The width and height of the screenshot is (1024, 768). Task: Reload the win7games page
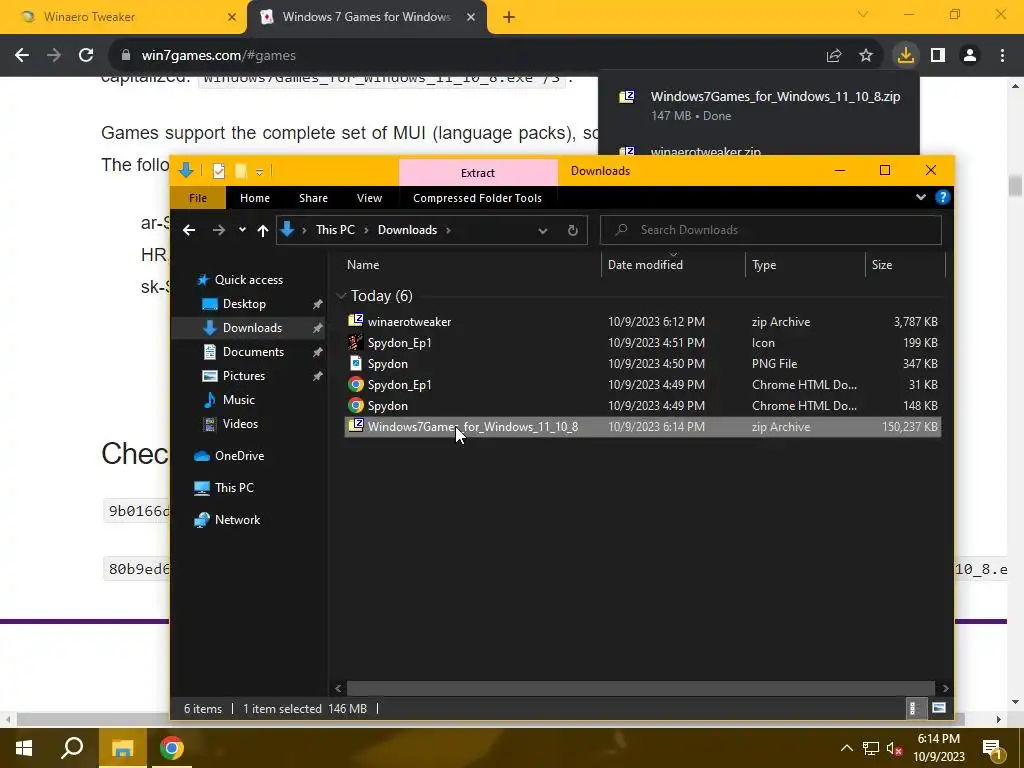tap(86, 56)
